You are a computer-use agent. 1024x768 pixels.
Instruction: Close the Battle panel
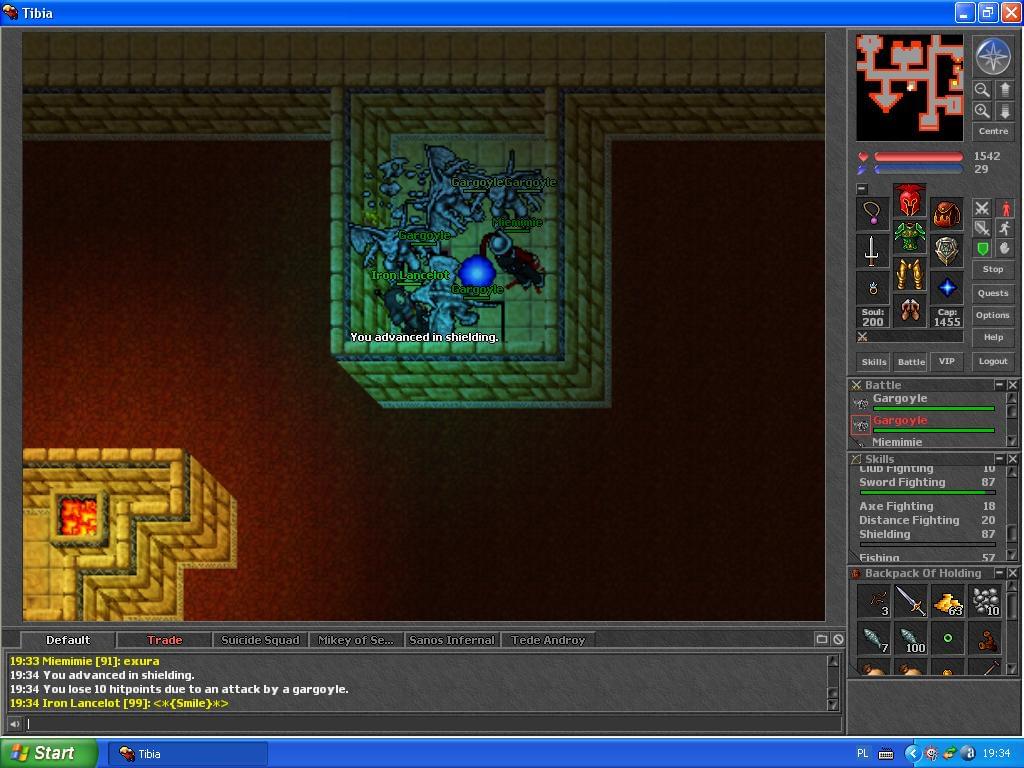click(x=1012, y=385)
